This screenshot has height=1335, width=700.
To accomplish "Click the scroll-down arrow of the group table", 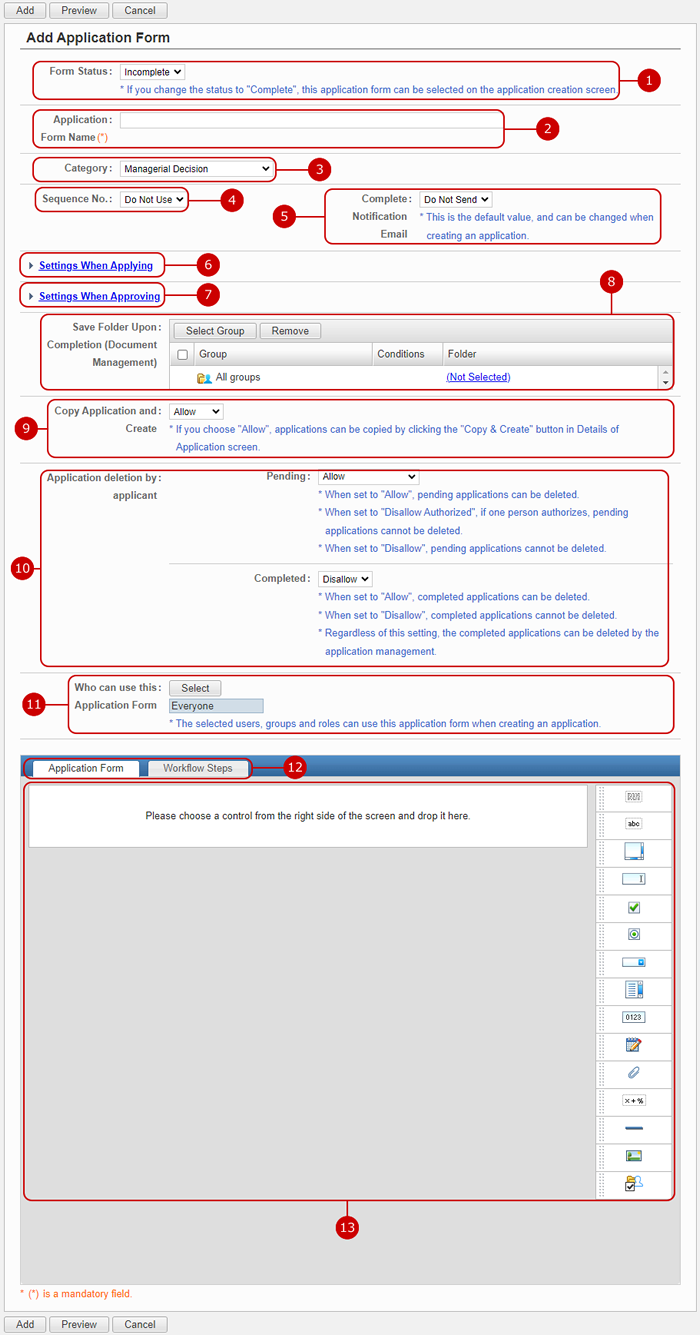I will [x=665, y=382].
